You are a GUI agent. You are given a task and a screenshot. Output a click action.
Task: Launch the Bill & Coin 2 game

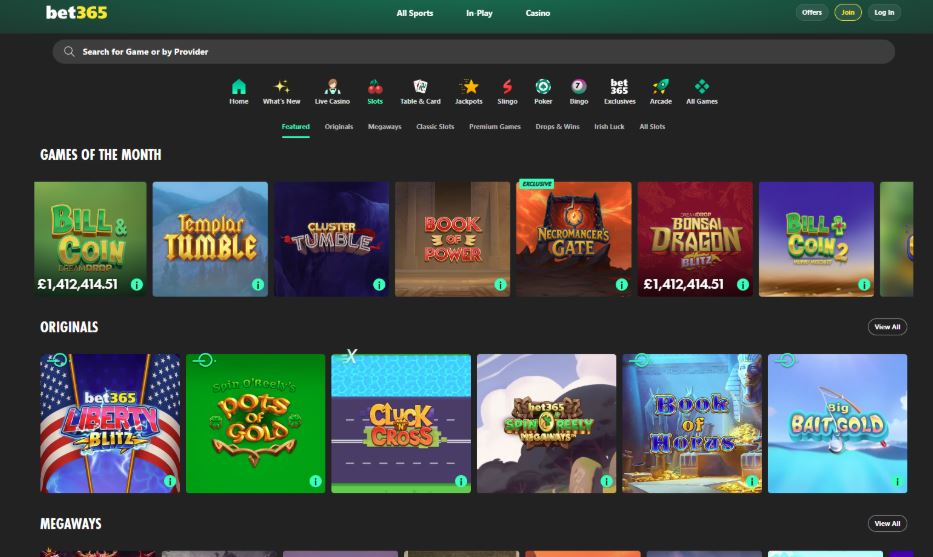click(x=816, y=239)
